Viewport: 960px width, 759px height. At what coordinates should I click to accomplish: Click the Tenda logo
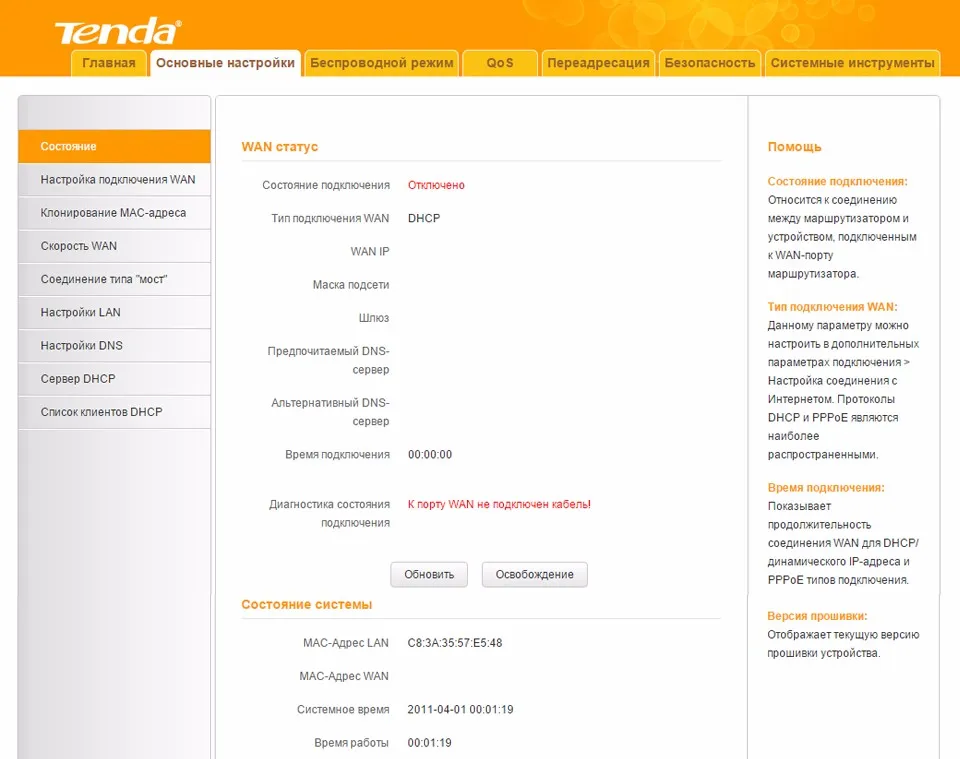(x=118, y=31)
